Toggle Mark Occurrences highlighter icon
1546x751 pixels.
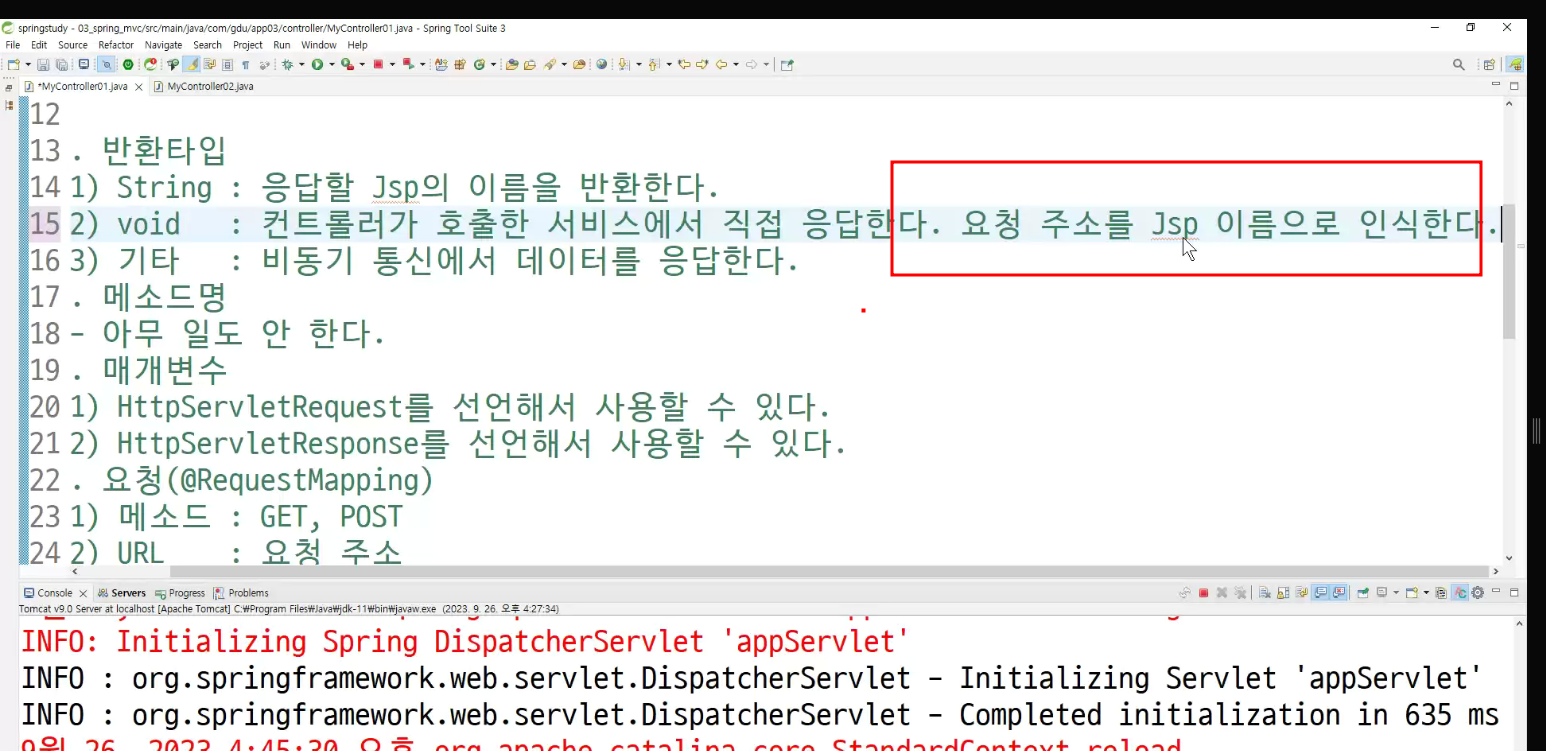(191, 64)
